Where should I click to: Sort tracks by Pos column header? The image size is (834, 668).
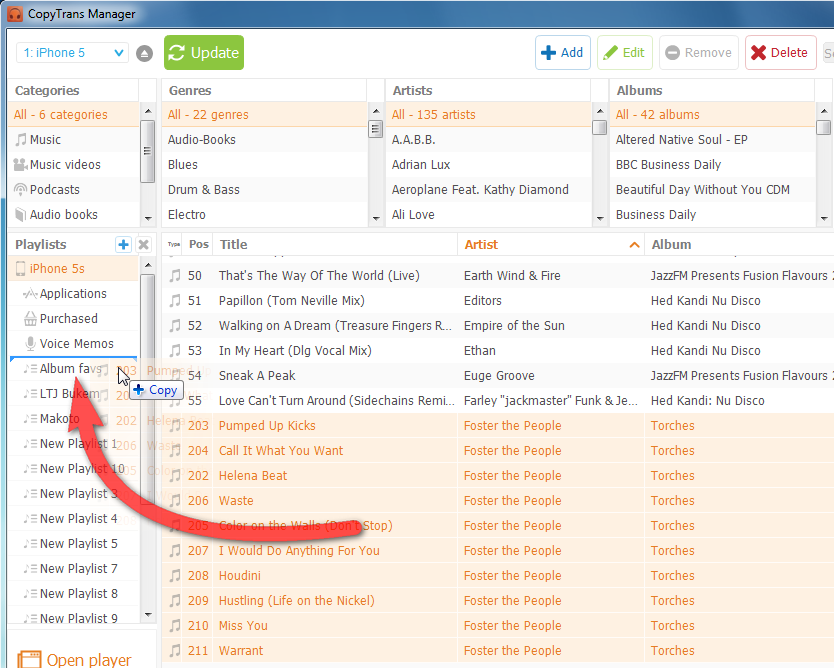tap(198, 245)
